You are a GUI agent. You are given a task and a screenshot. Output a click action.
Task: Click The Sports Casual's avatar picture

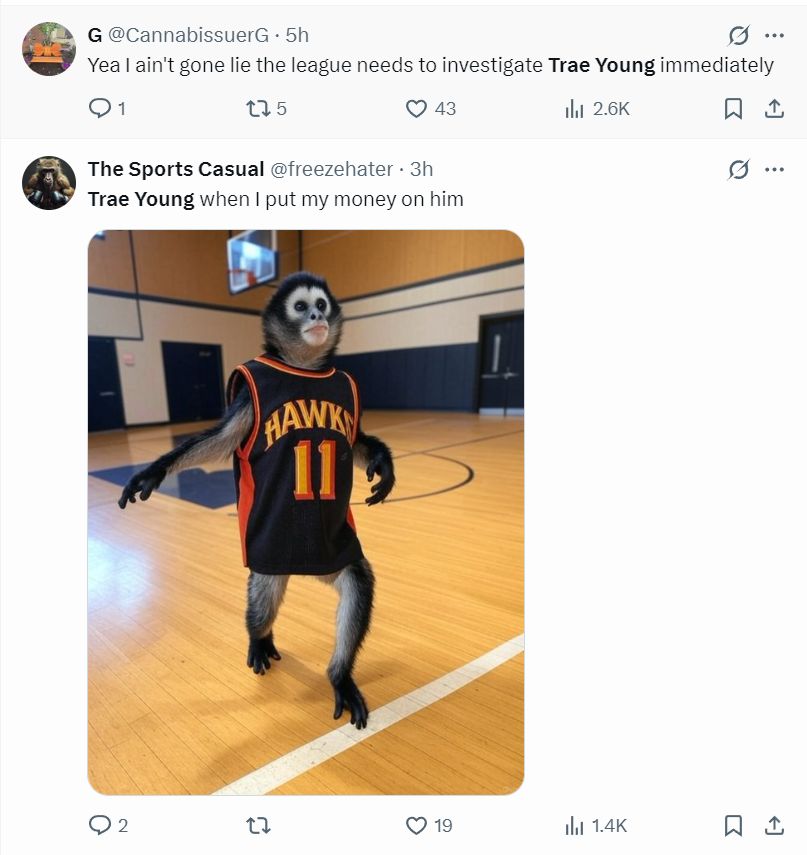pos(49,183)
